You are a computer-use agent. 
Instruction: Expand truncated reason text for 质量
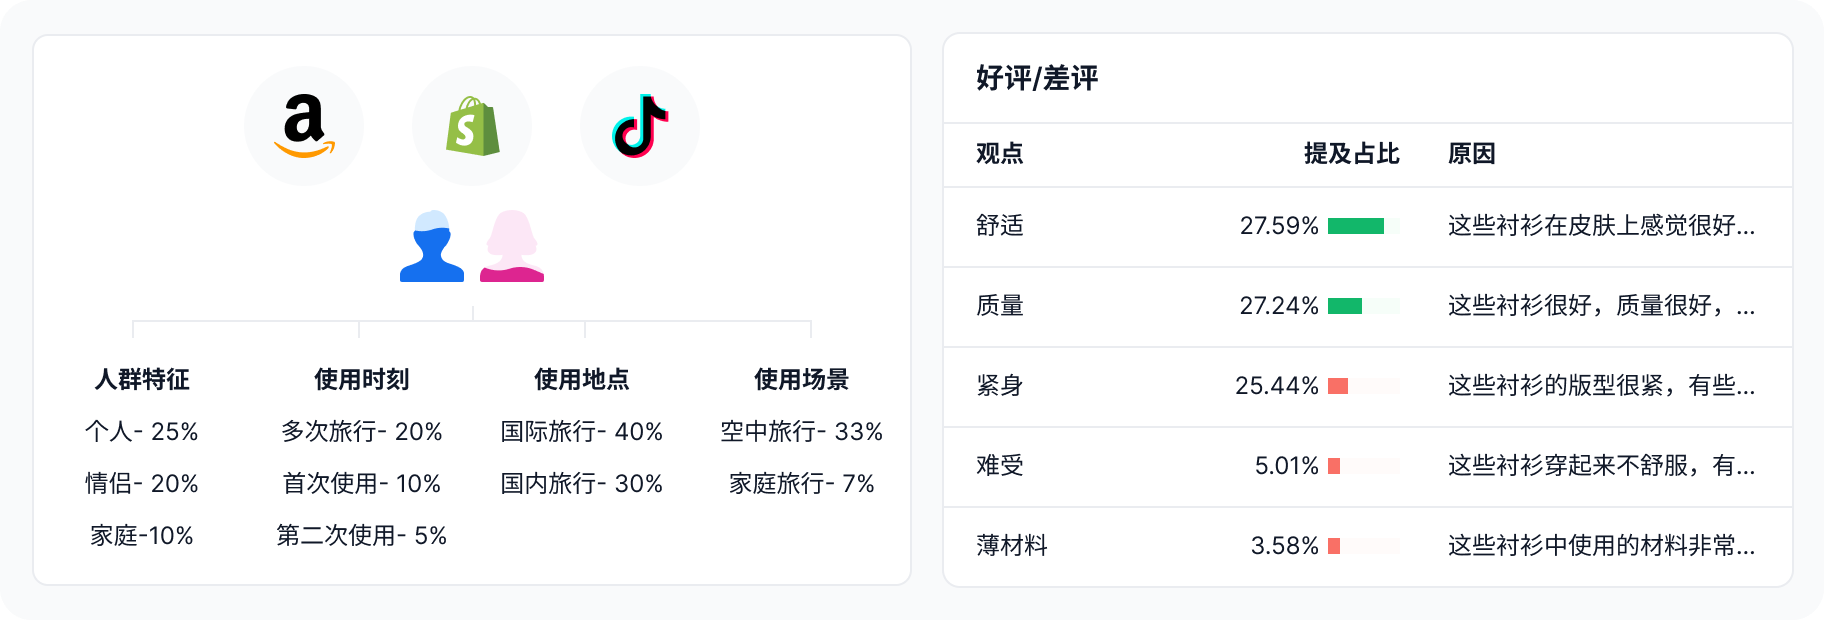1601,306
